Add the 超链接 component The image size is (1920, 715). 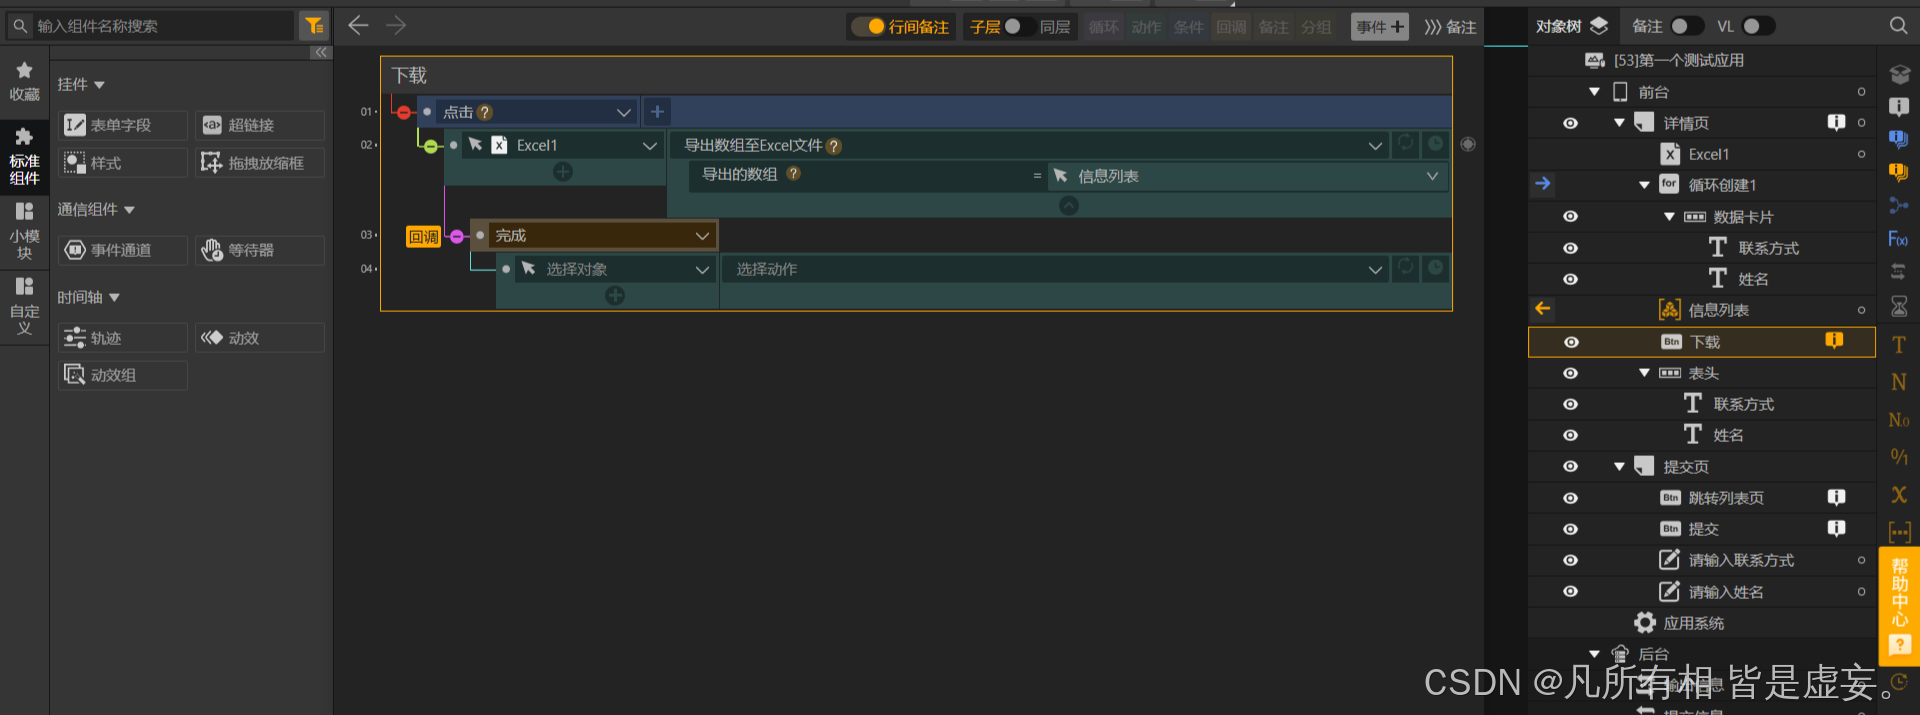pyautogui.click(x=260, y=125)
